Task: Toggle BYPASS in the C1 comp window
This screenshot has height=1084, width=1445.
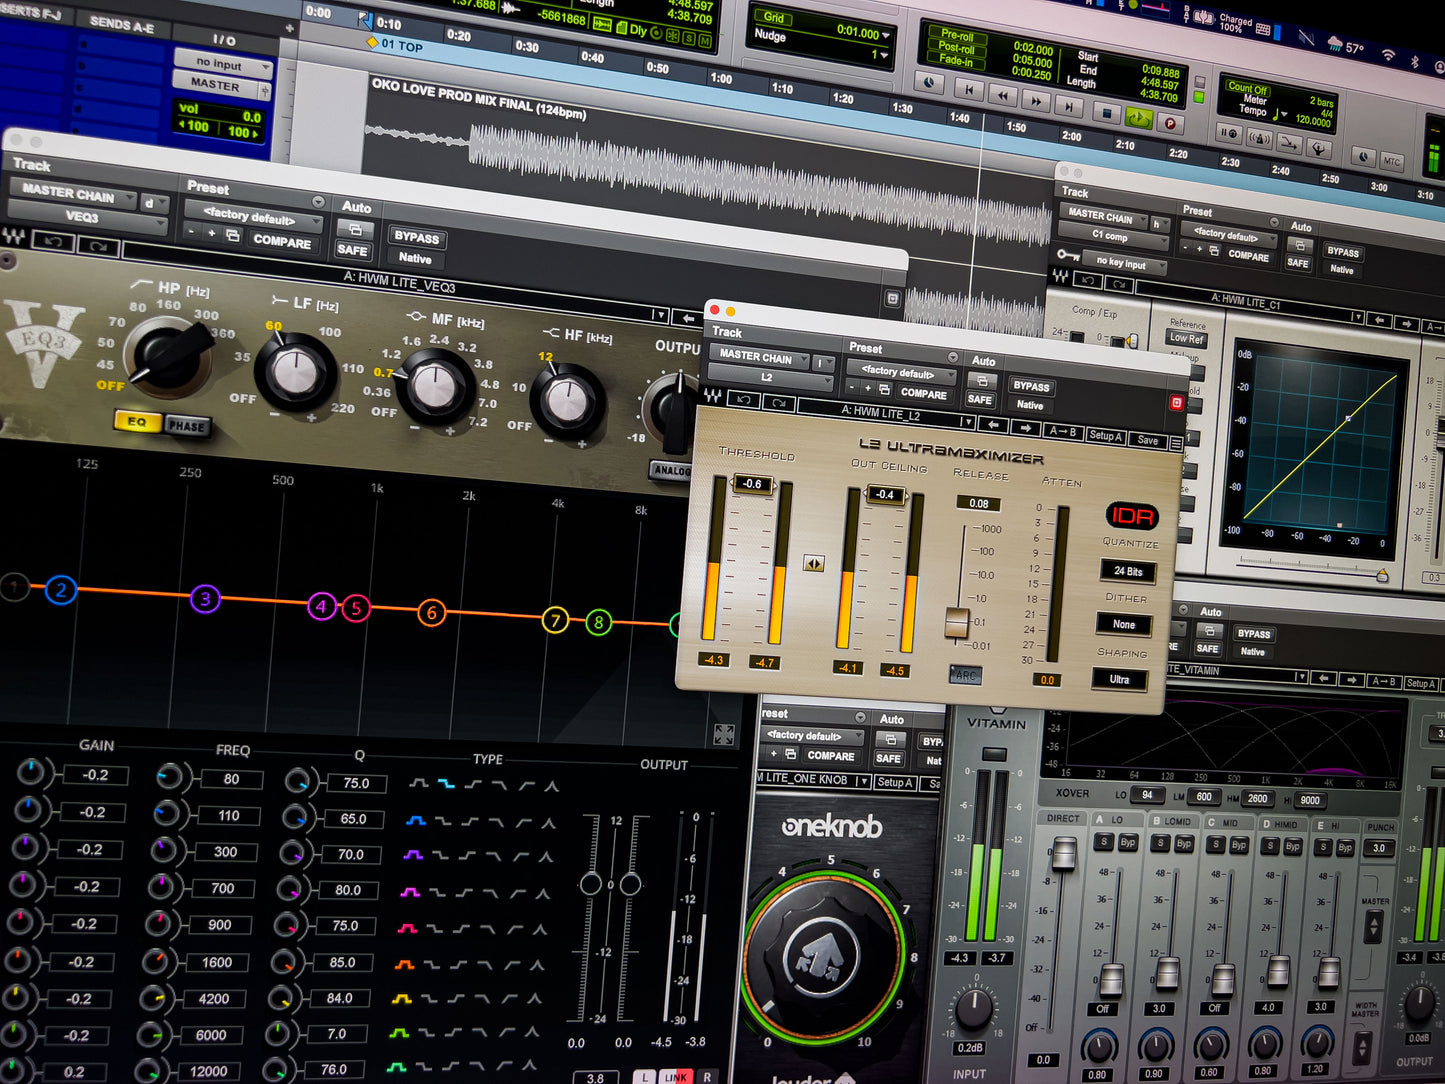Action: 1342,252
